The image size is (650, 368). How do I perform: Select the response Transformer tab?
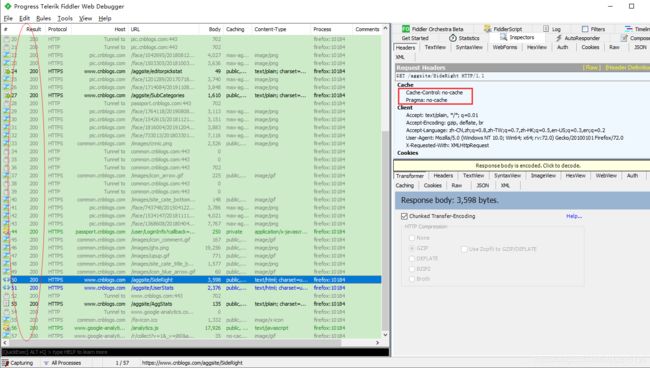click(410, 176)
